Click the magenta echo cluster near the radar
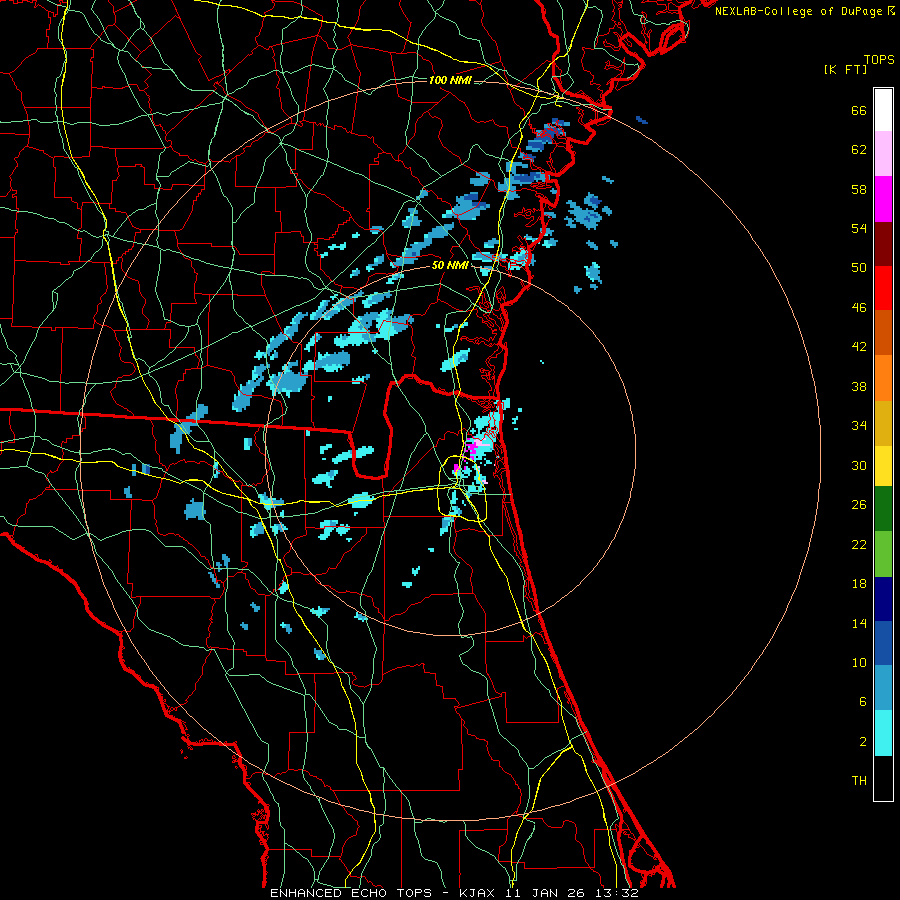This screenshot has width=900, height=900. point(472,447)
